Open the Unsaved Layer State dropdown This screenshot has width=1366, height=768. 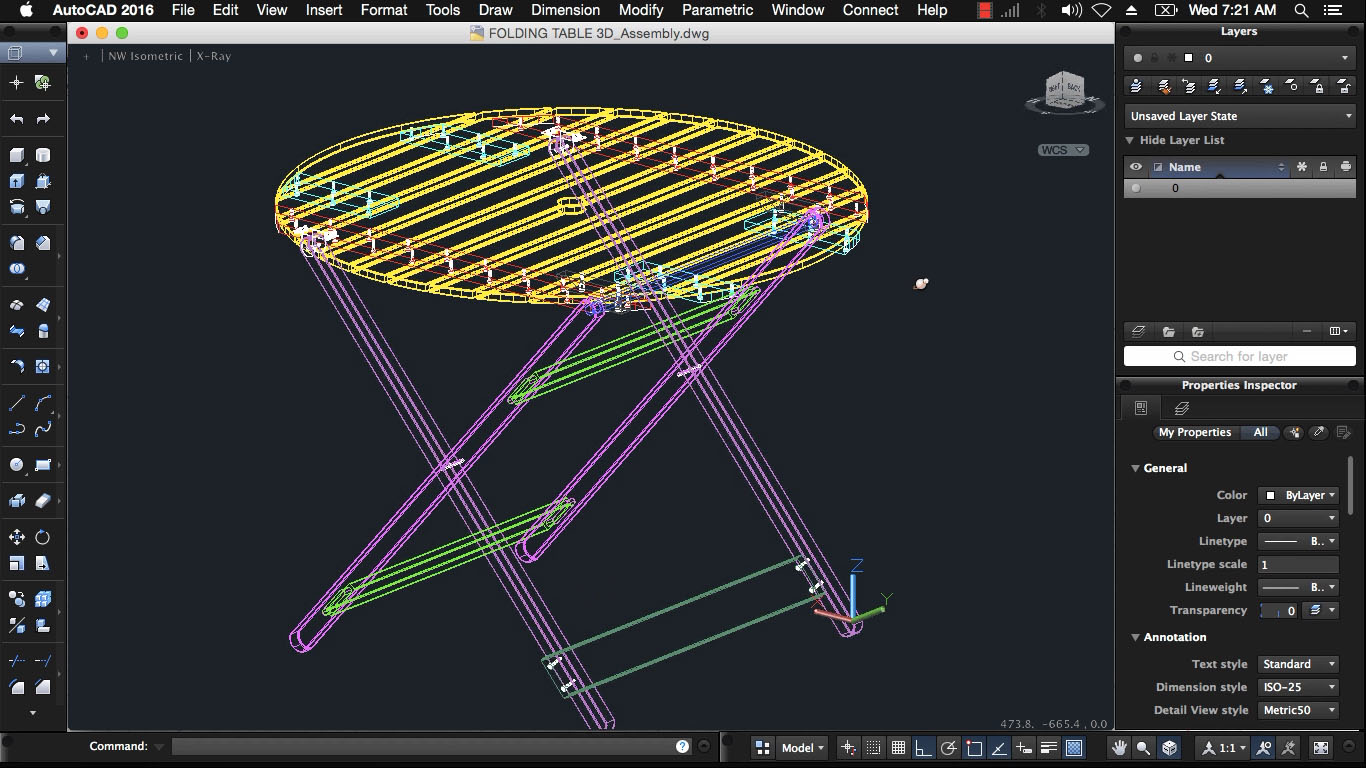click(x=1240, y=116)
